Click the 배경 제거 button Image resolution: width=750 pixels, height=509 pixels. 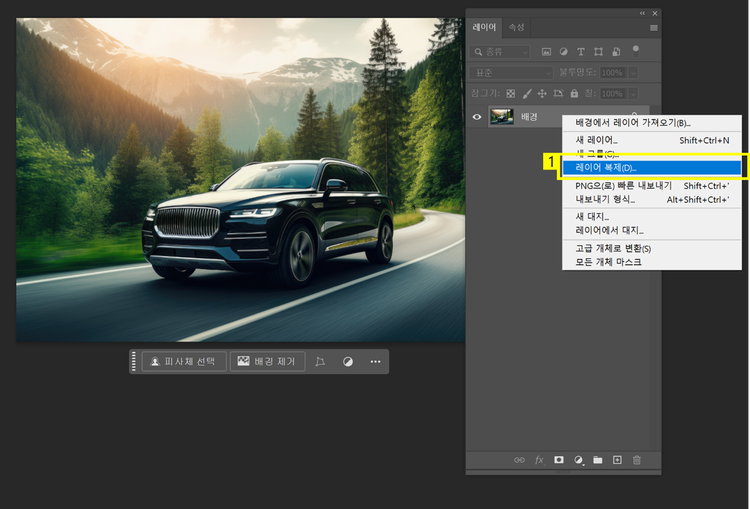[x=267, y=362]
